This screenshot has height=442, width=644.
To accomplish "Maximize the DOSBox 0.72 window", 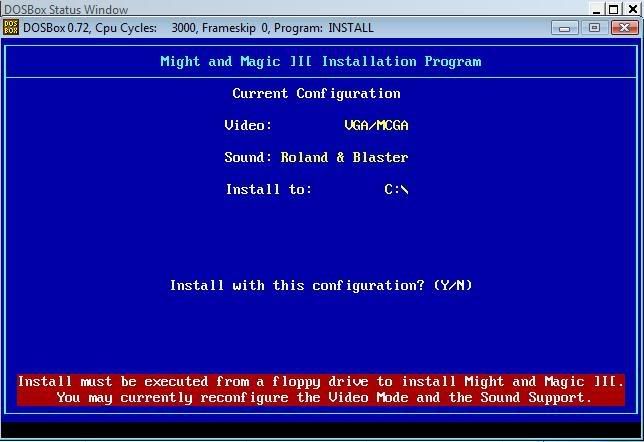I will pos(594,28).
